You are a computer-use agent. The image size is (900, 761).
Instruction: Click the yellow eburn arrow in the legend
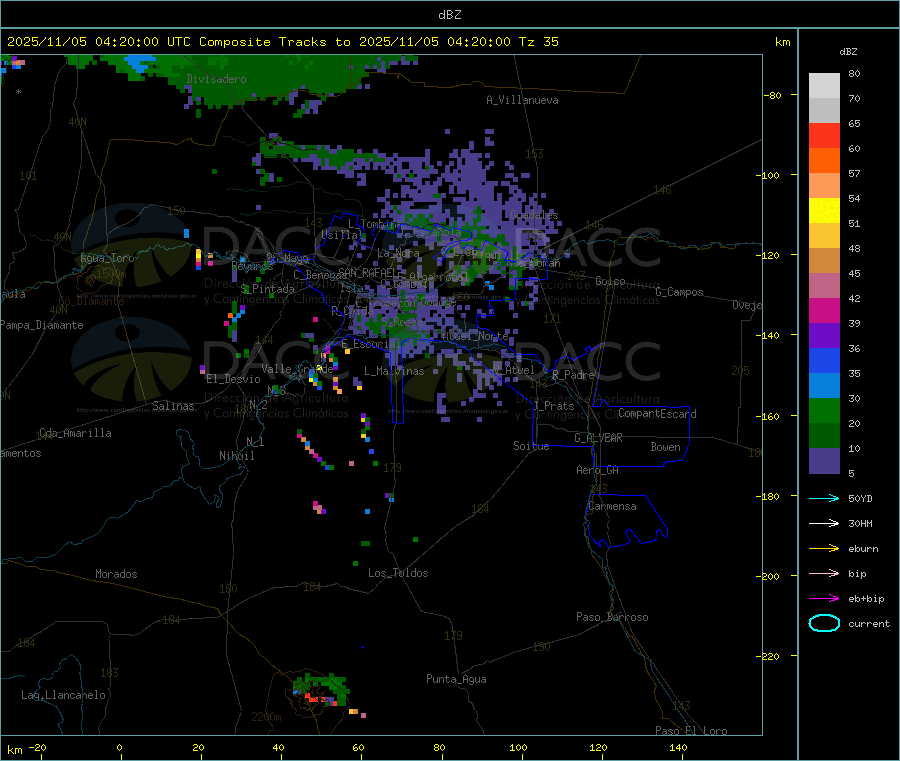coord(824,549)
